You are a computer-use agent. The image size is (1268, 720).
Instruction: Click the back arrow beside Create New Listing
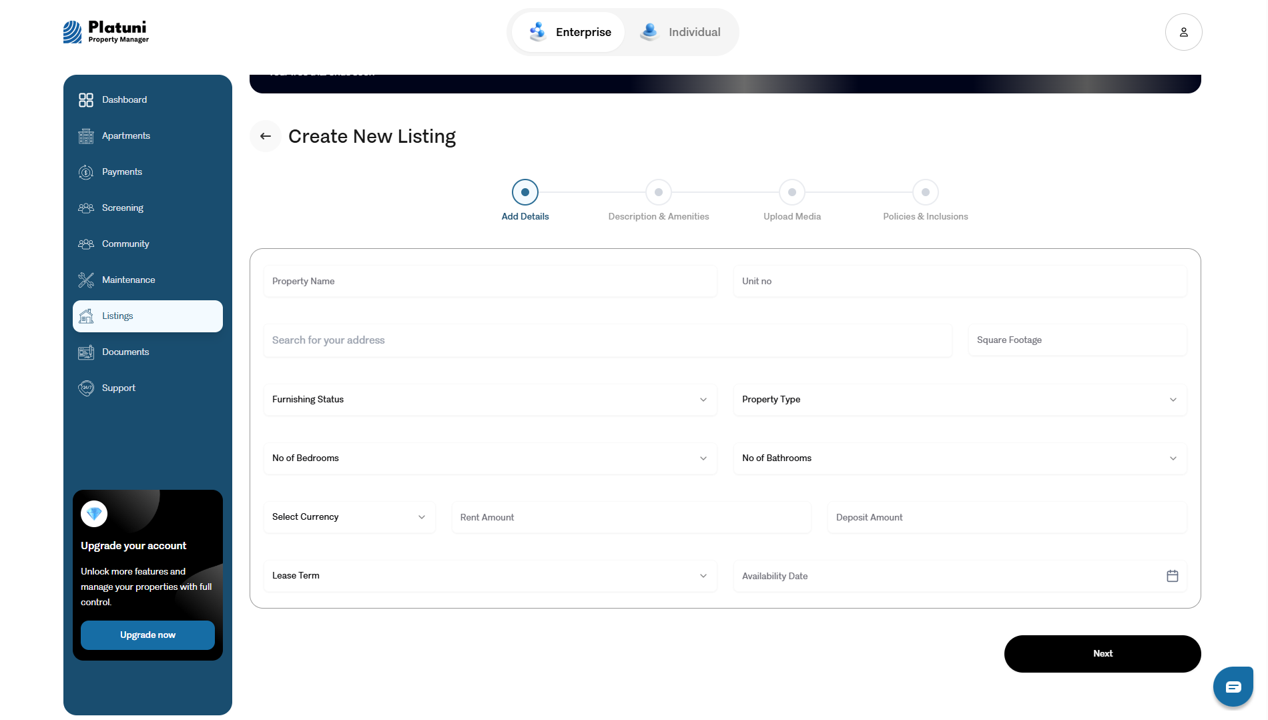pyautogui.click(x=265, y=136)
